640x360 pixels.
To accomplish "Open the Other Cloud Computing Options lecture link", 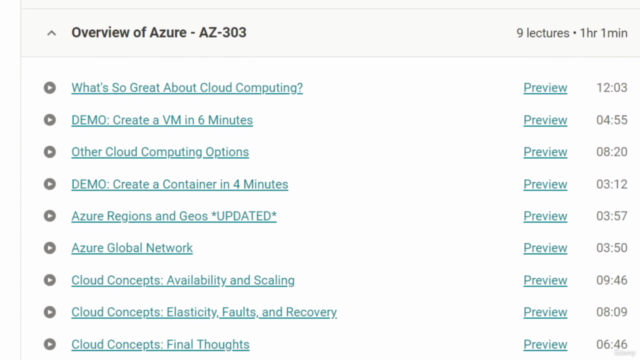I will point(160,152).
